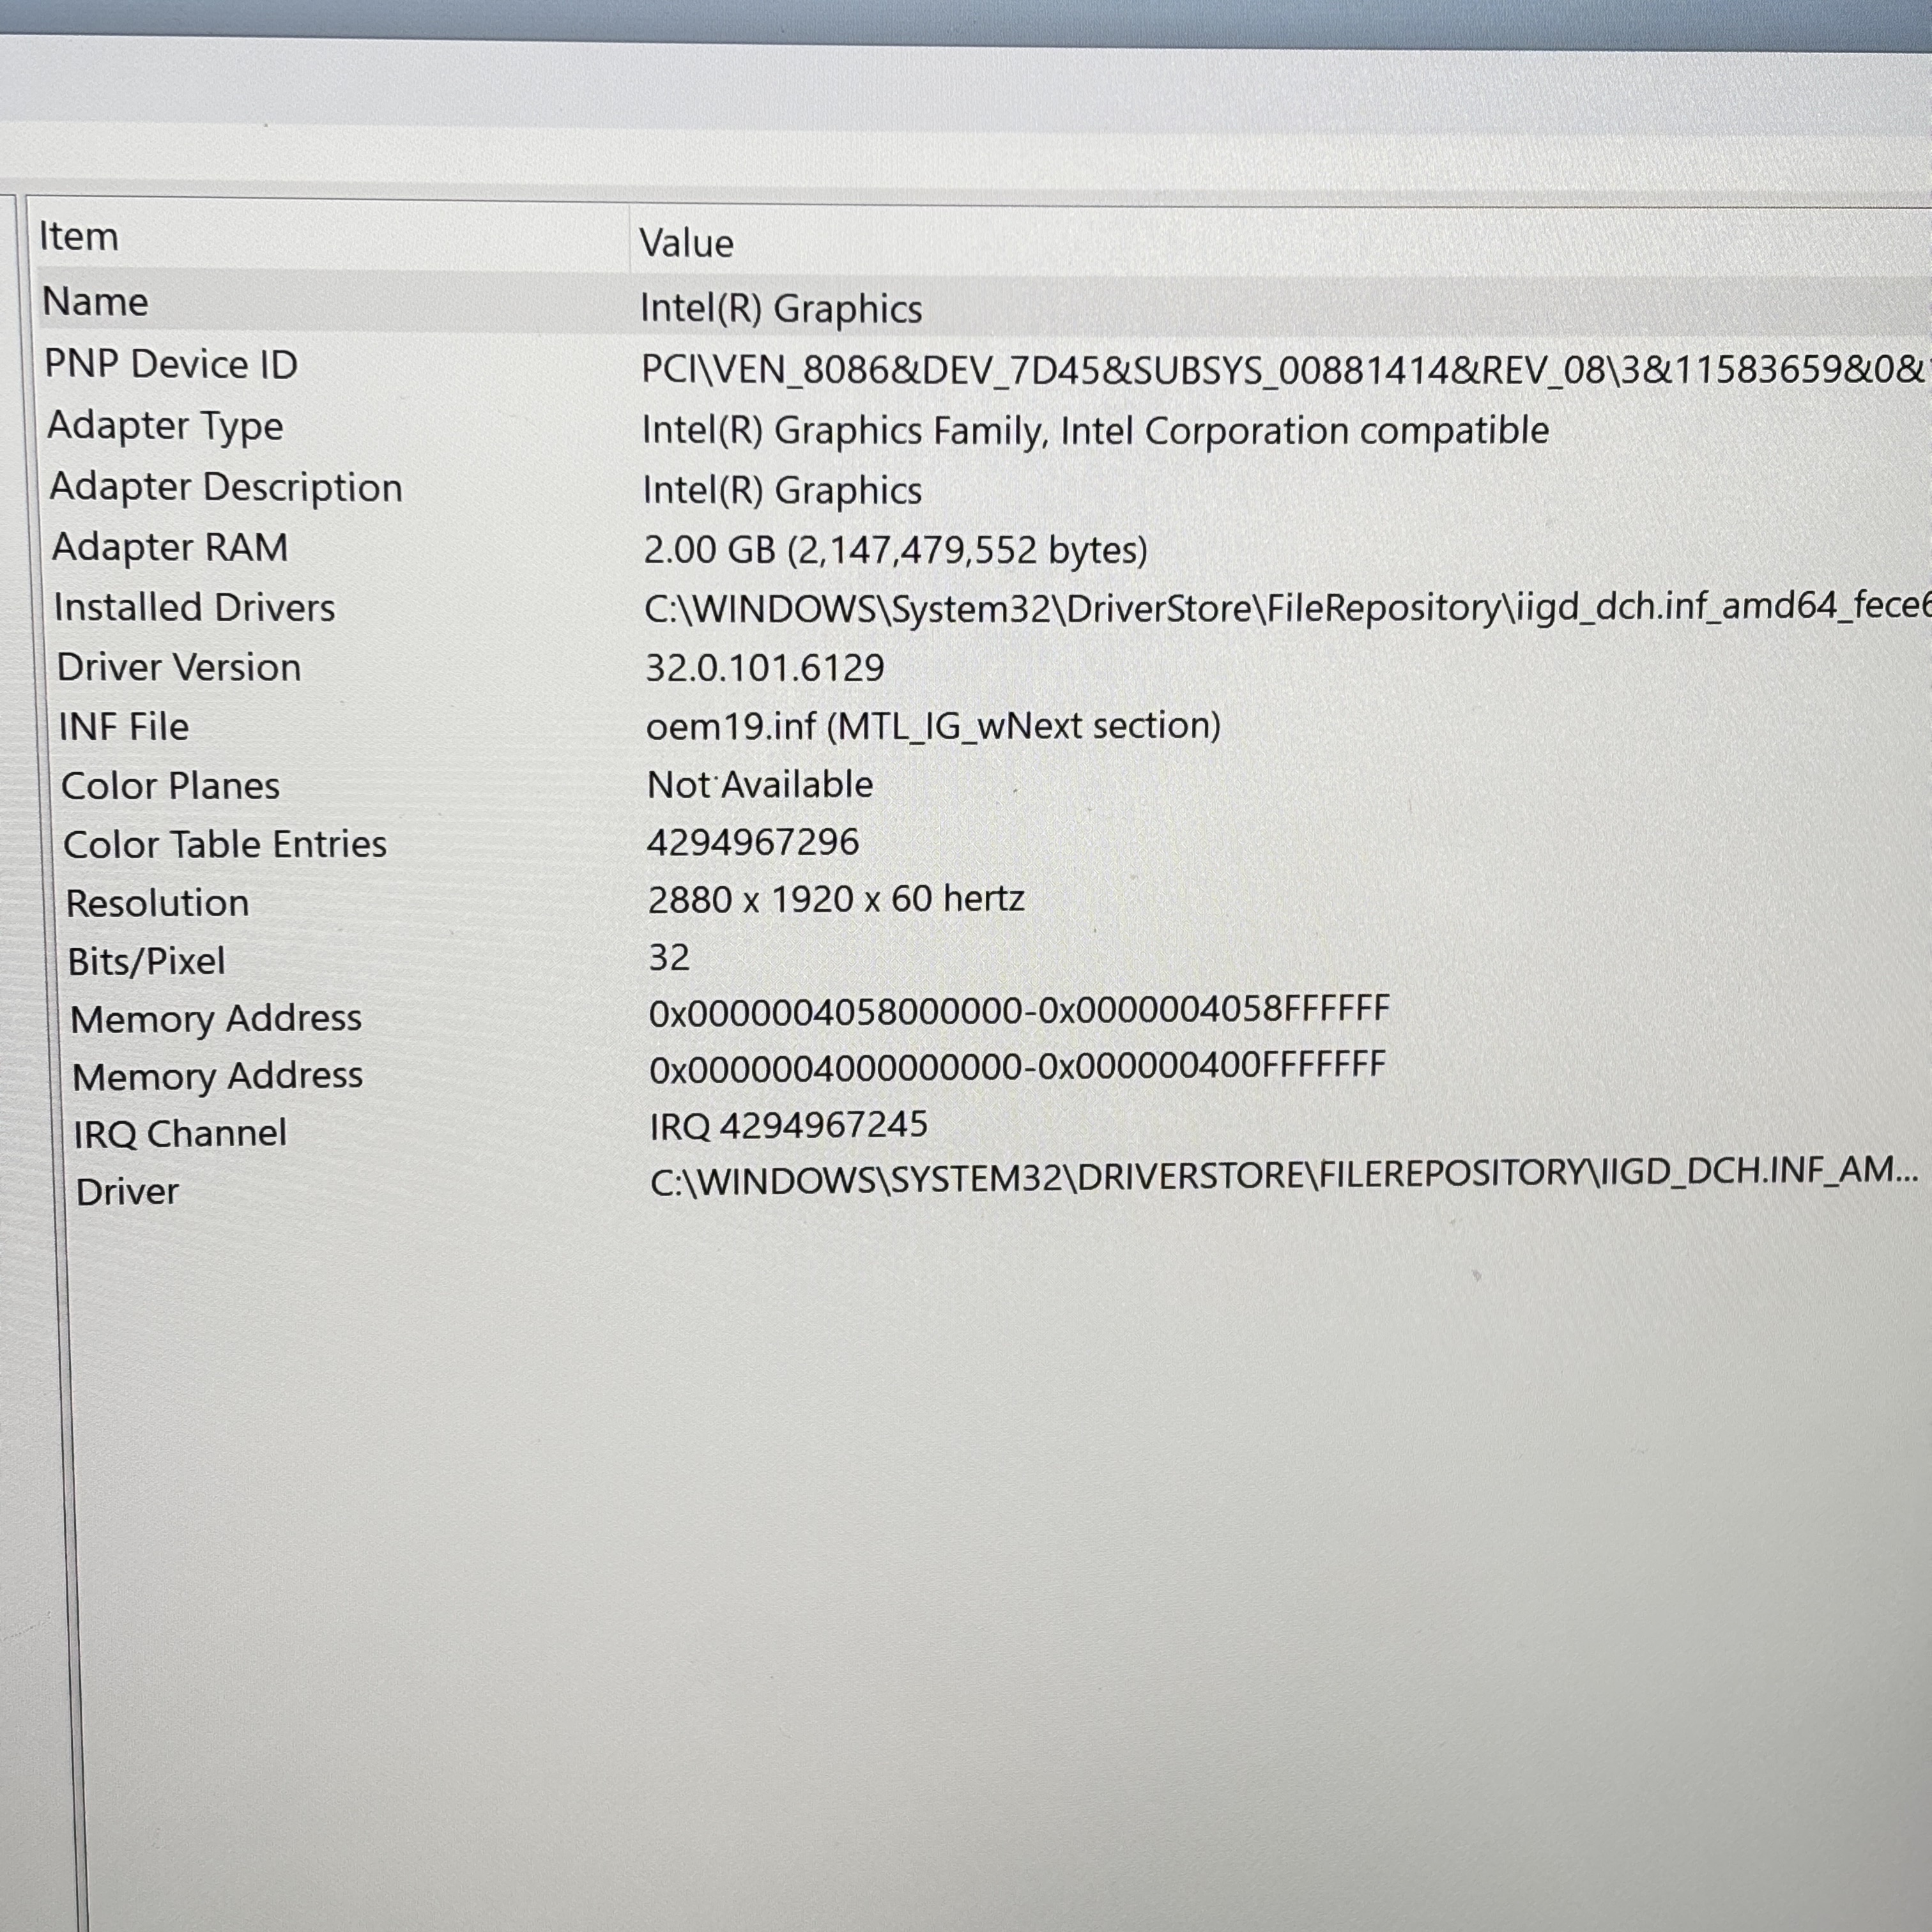Screen dimensions: 1932x1932
Task: Select the PNP Device ID row
Action: coord(171,364)
